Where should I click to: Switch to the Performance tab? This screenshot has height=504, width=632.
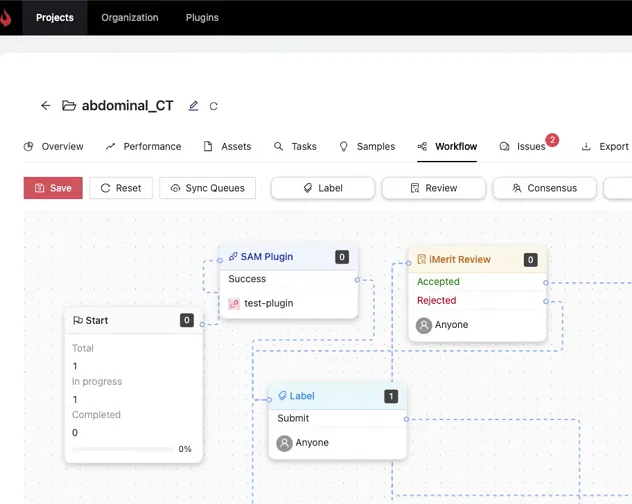tap(143, 146)
